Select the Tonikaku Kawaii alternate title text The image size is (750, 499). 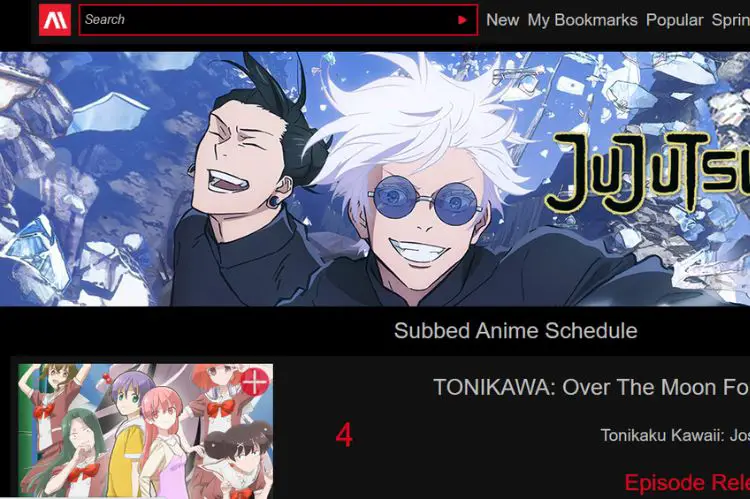tap(675, 435)
